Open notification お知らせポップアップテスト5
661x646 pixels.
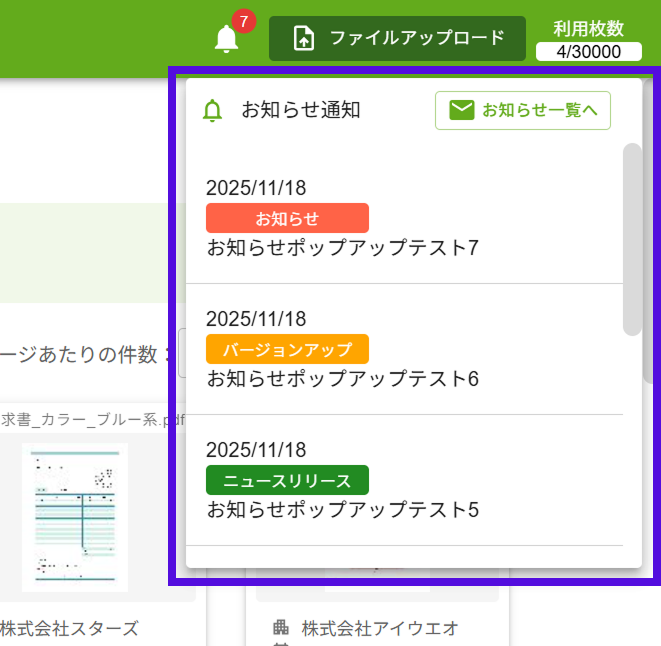coord(343,509)
